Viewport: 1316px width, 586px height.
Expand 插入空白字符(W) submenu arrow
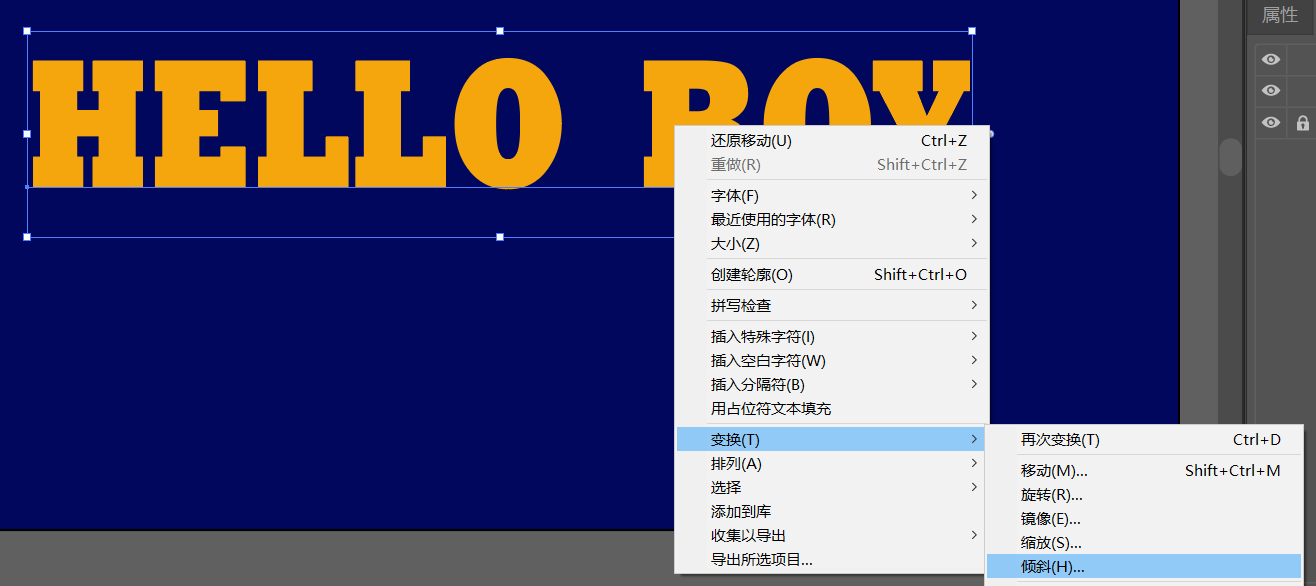(973, 361)
